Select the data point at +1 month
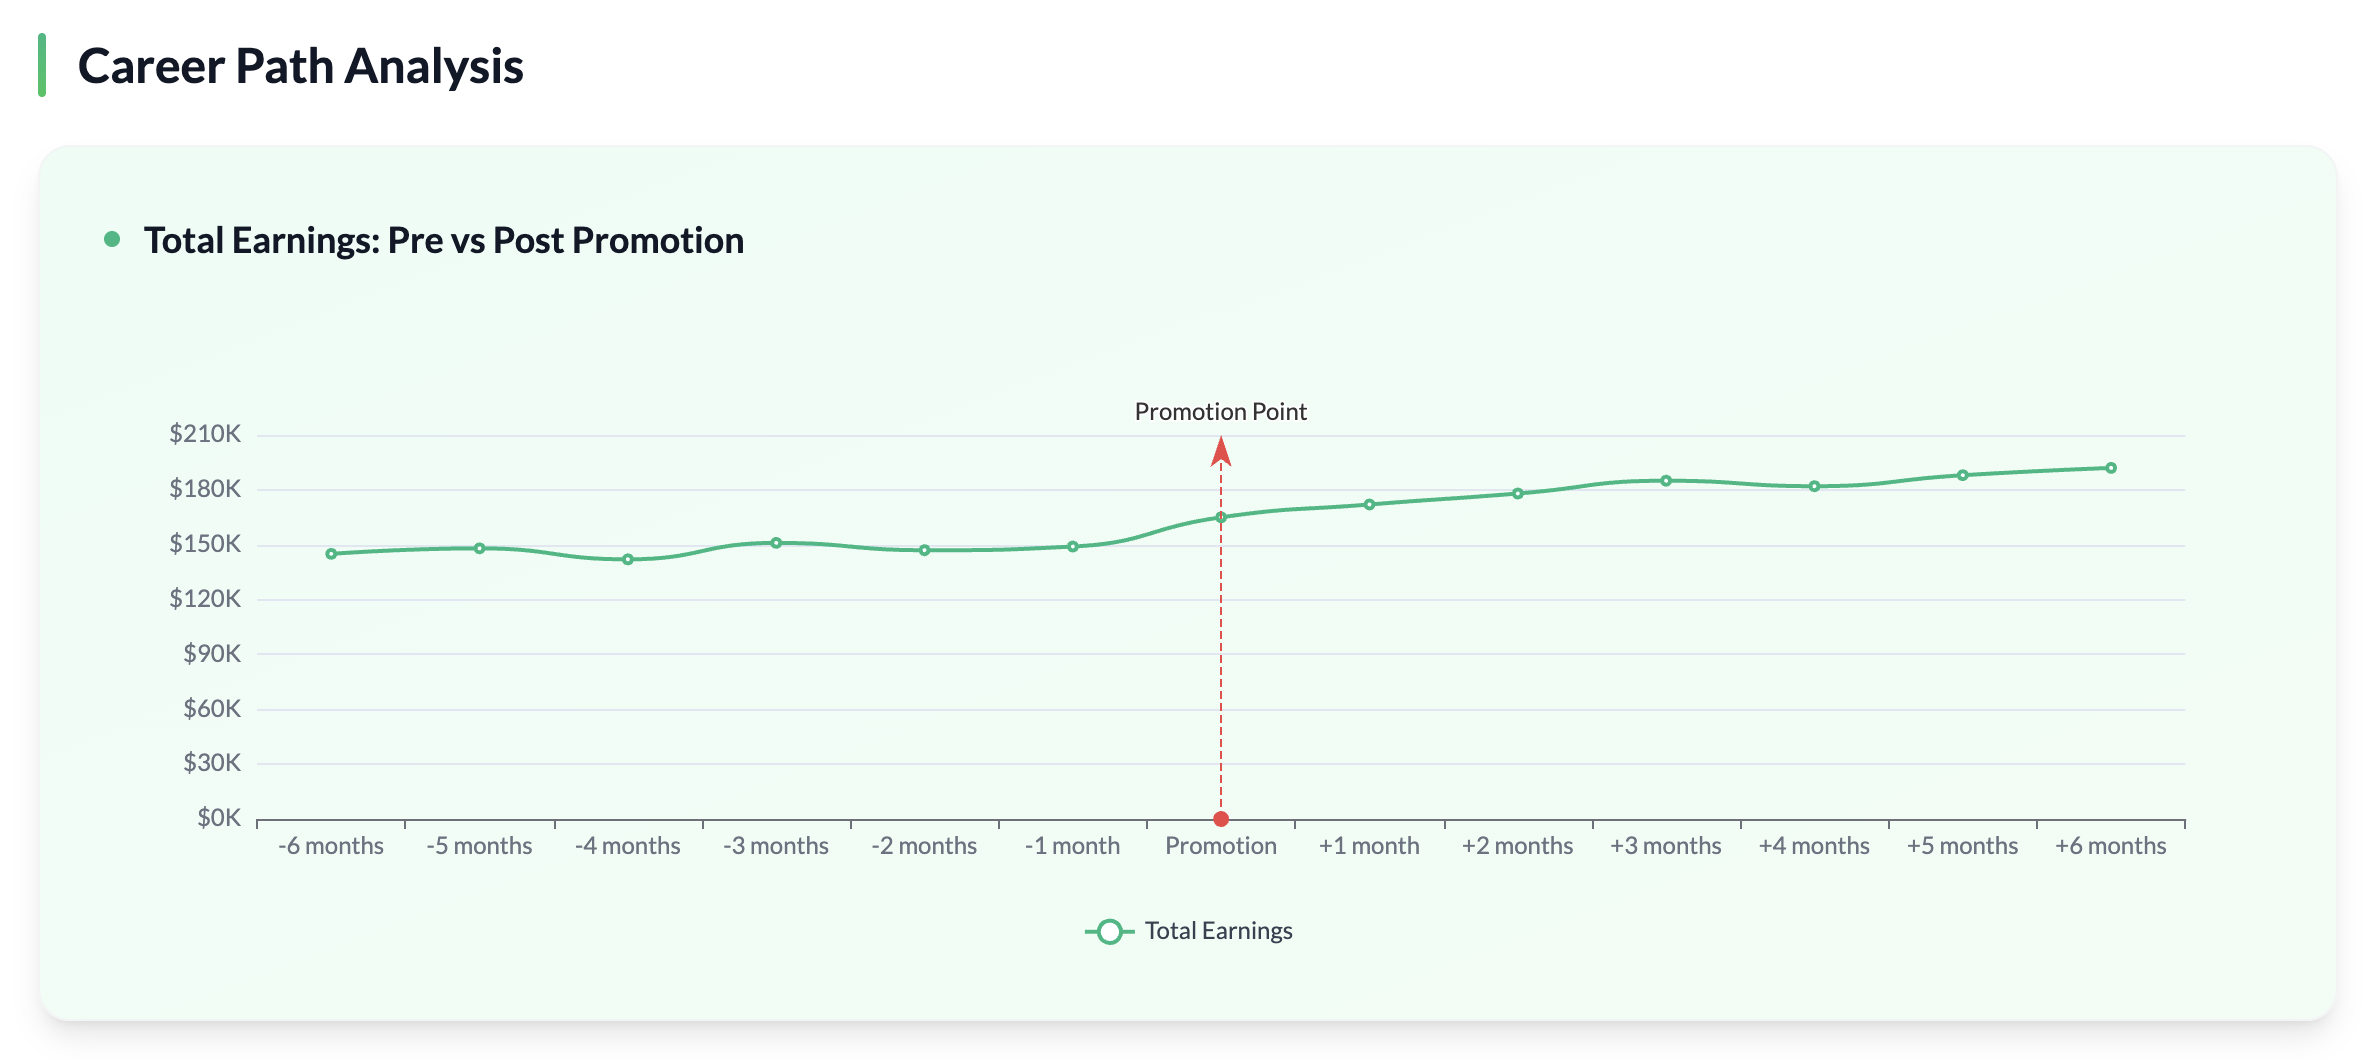The width and height of the screenshot is (2378, 1060). point(1370,505)
